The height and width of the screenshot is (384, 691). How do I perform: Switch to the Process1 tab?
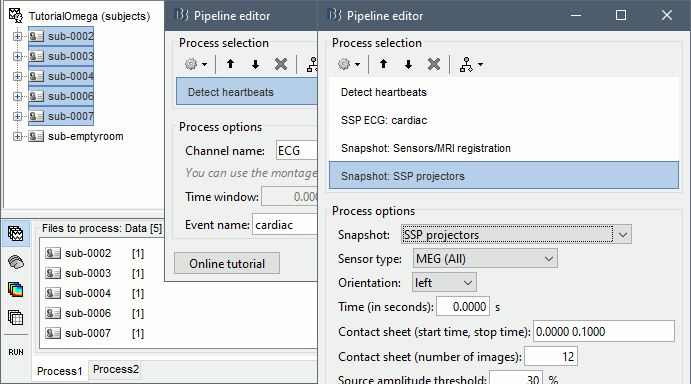[x=59, y=371]
